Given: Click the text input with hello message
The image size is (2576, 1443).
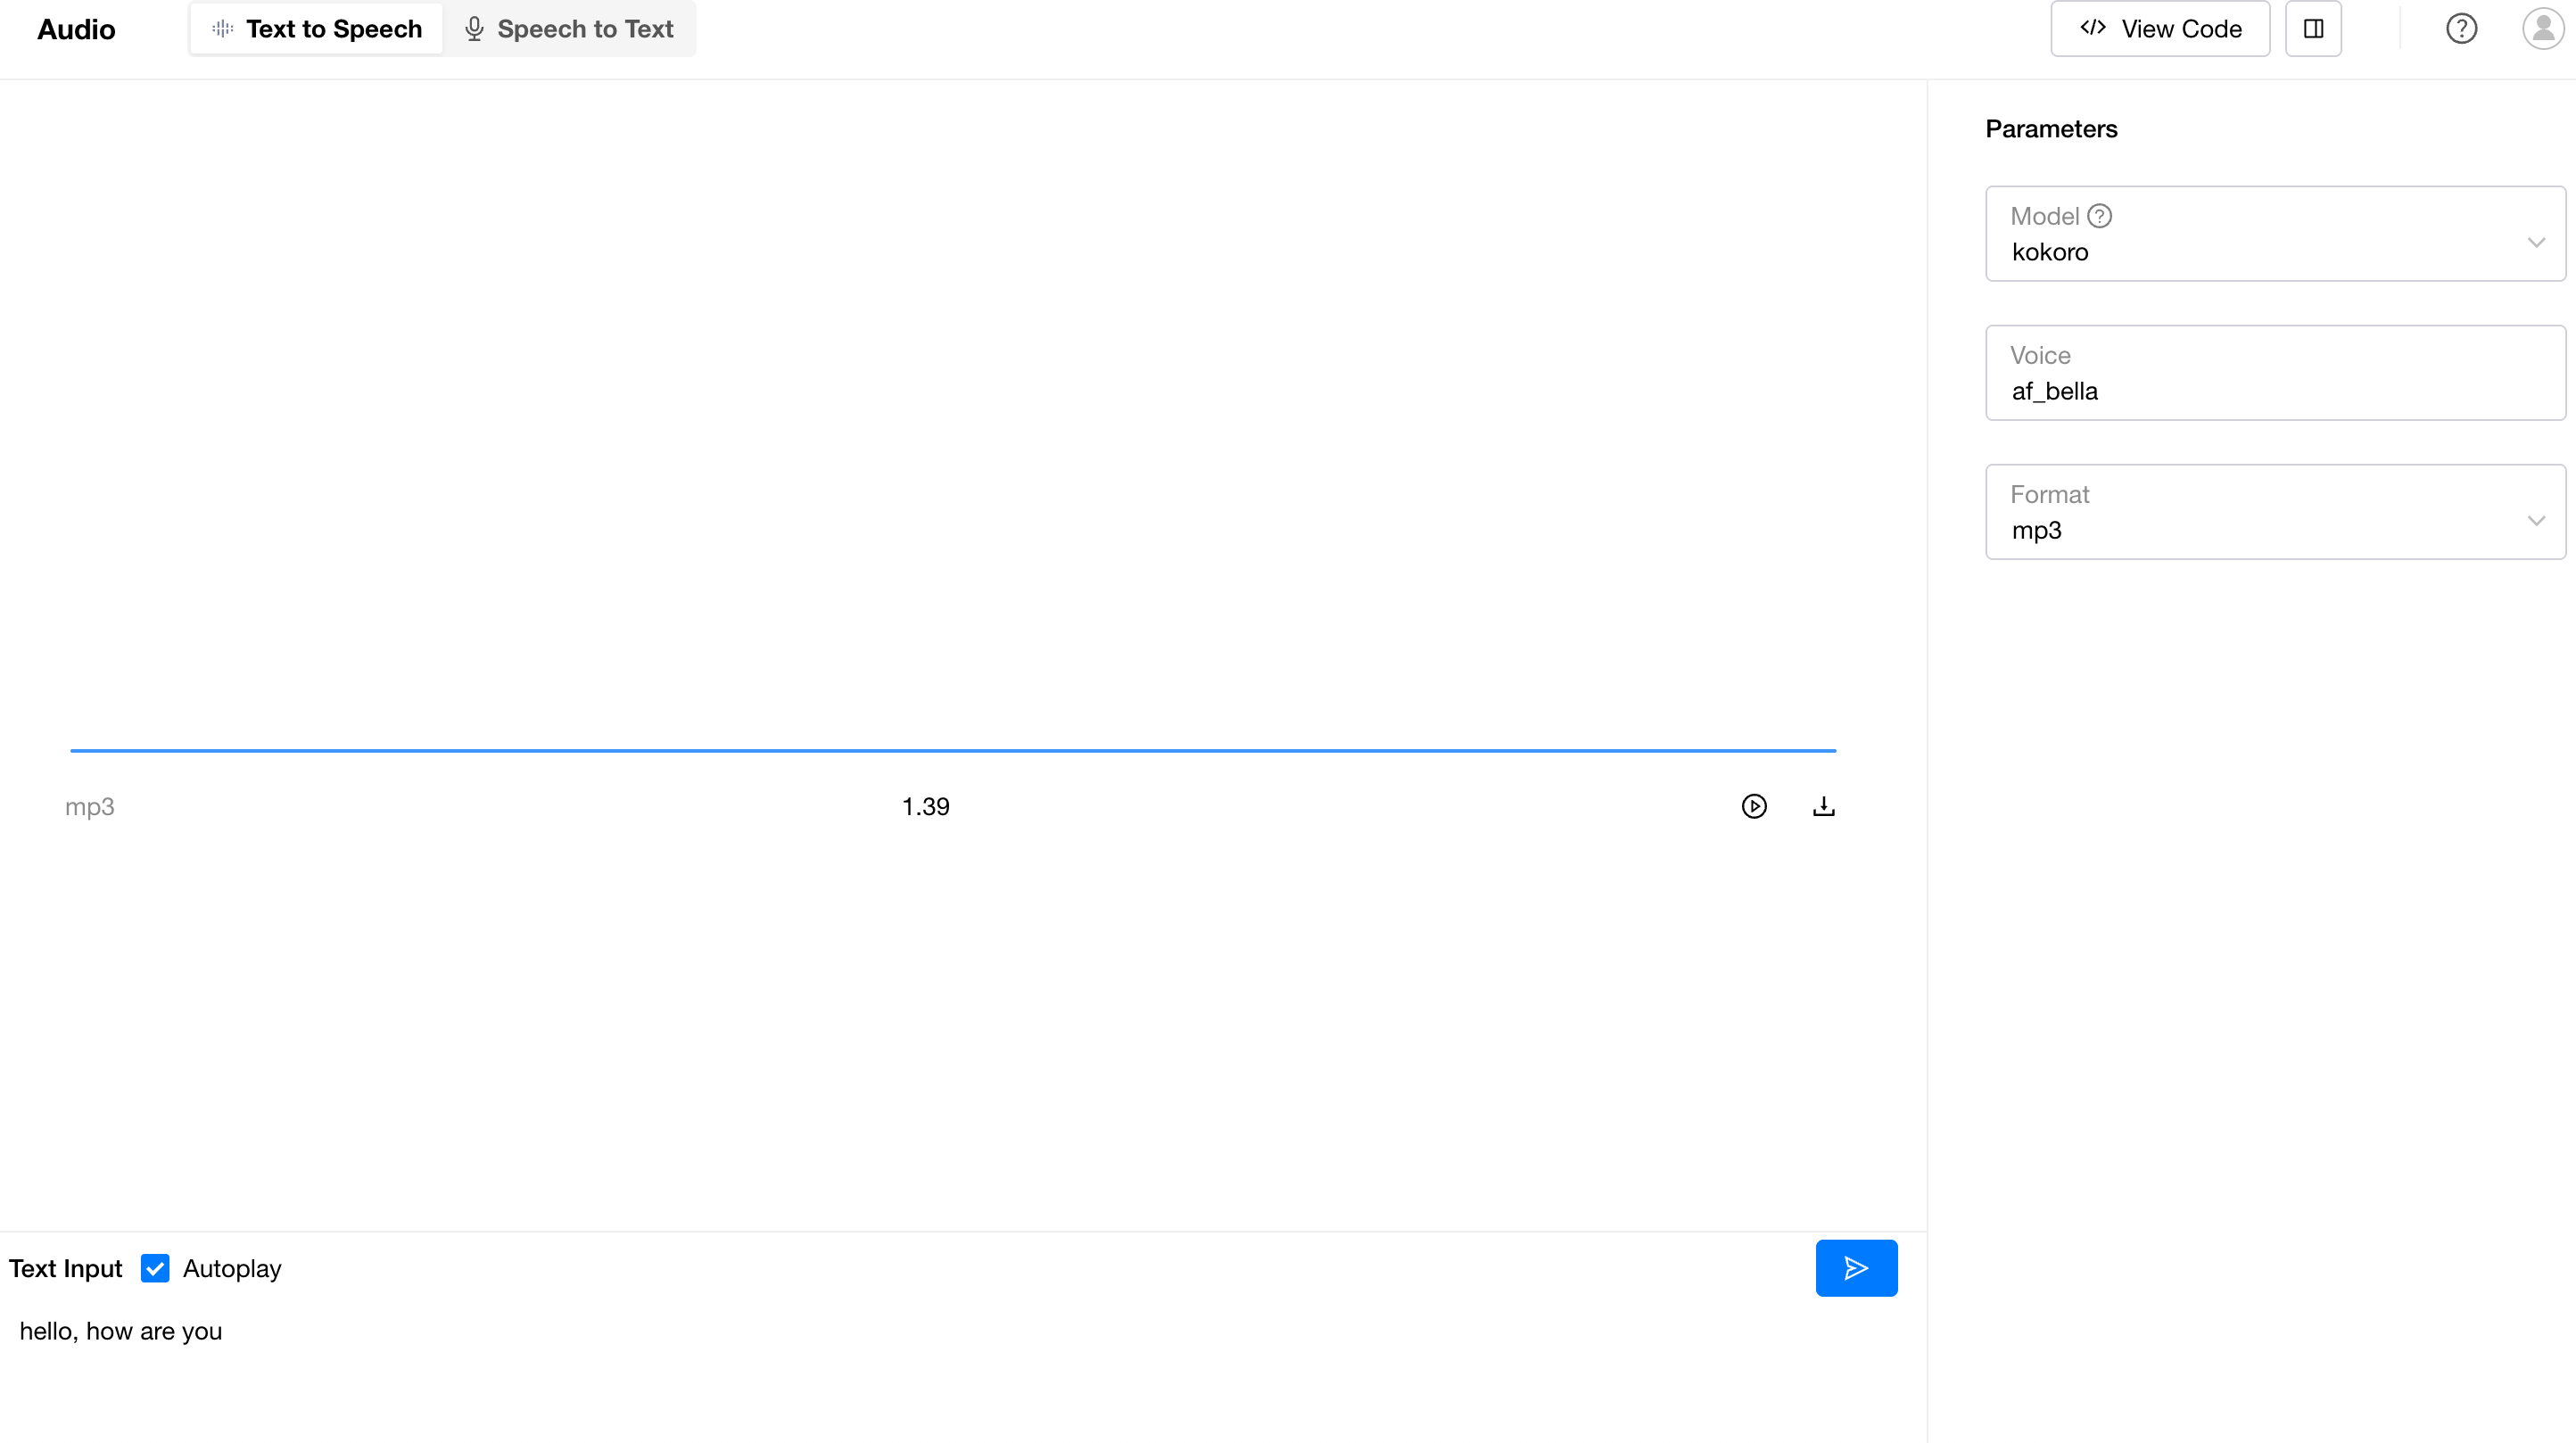Looking at the screenshot, I should pyautogui.click(x=121, y=1331).
